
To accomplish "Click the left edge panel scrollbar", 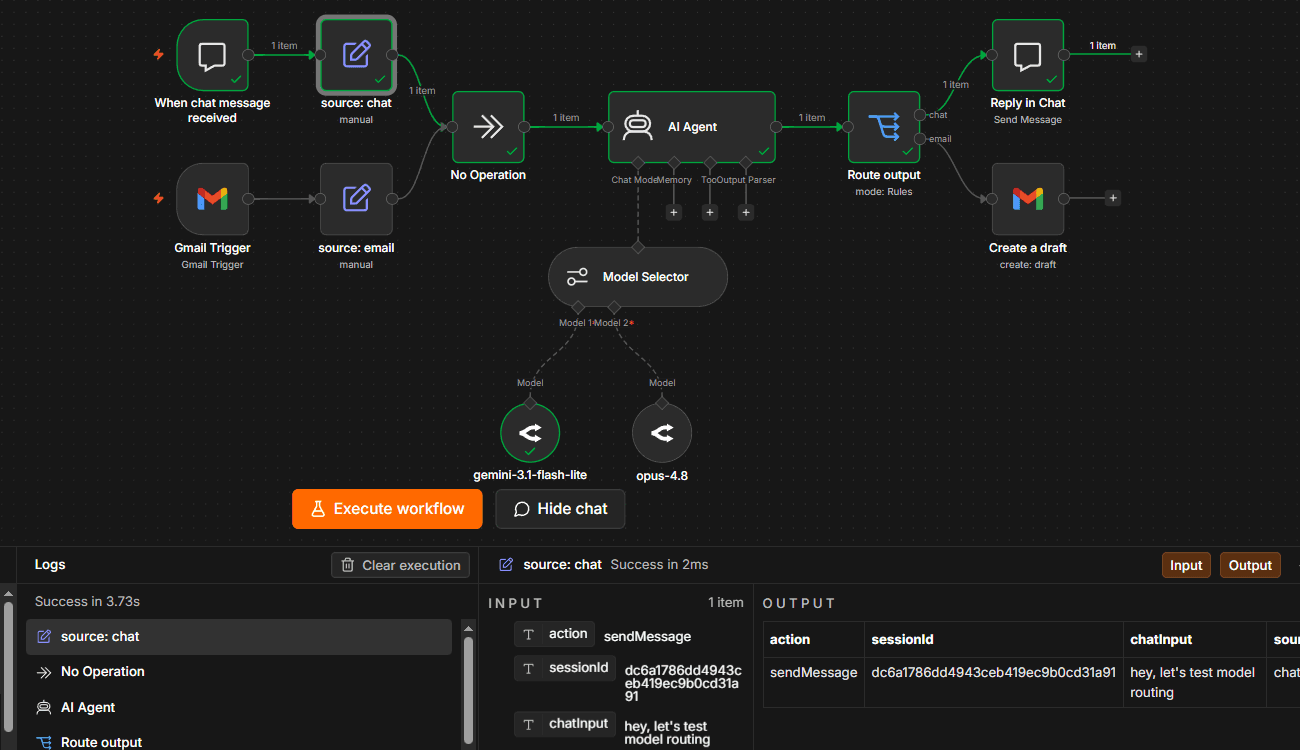I will 8,665.
